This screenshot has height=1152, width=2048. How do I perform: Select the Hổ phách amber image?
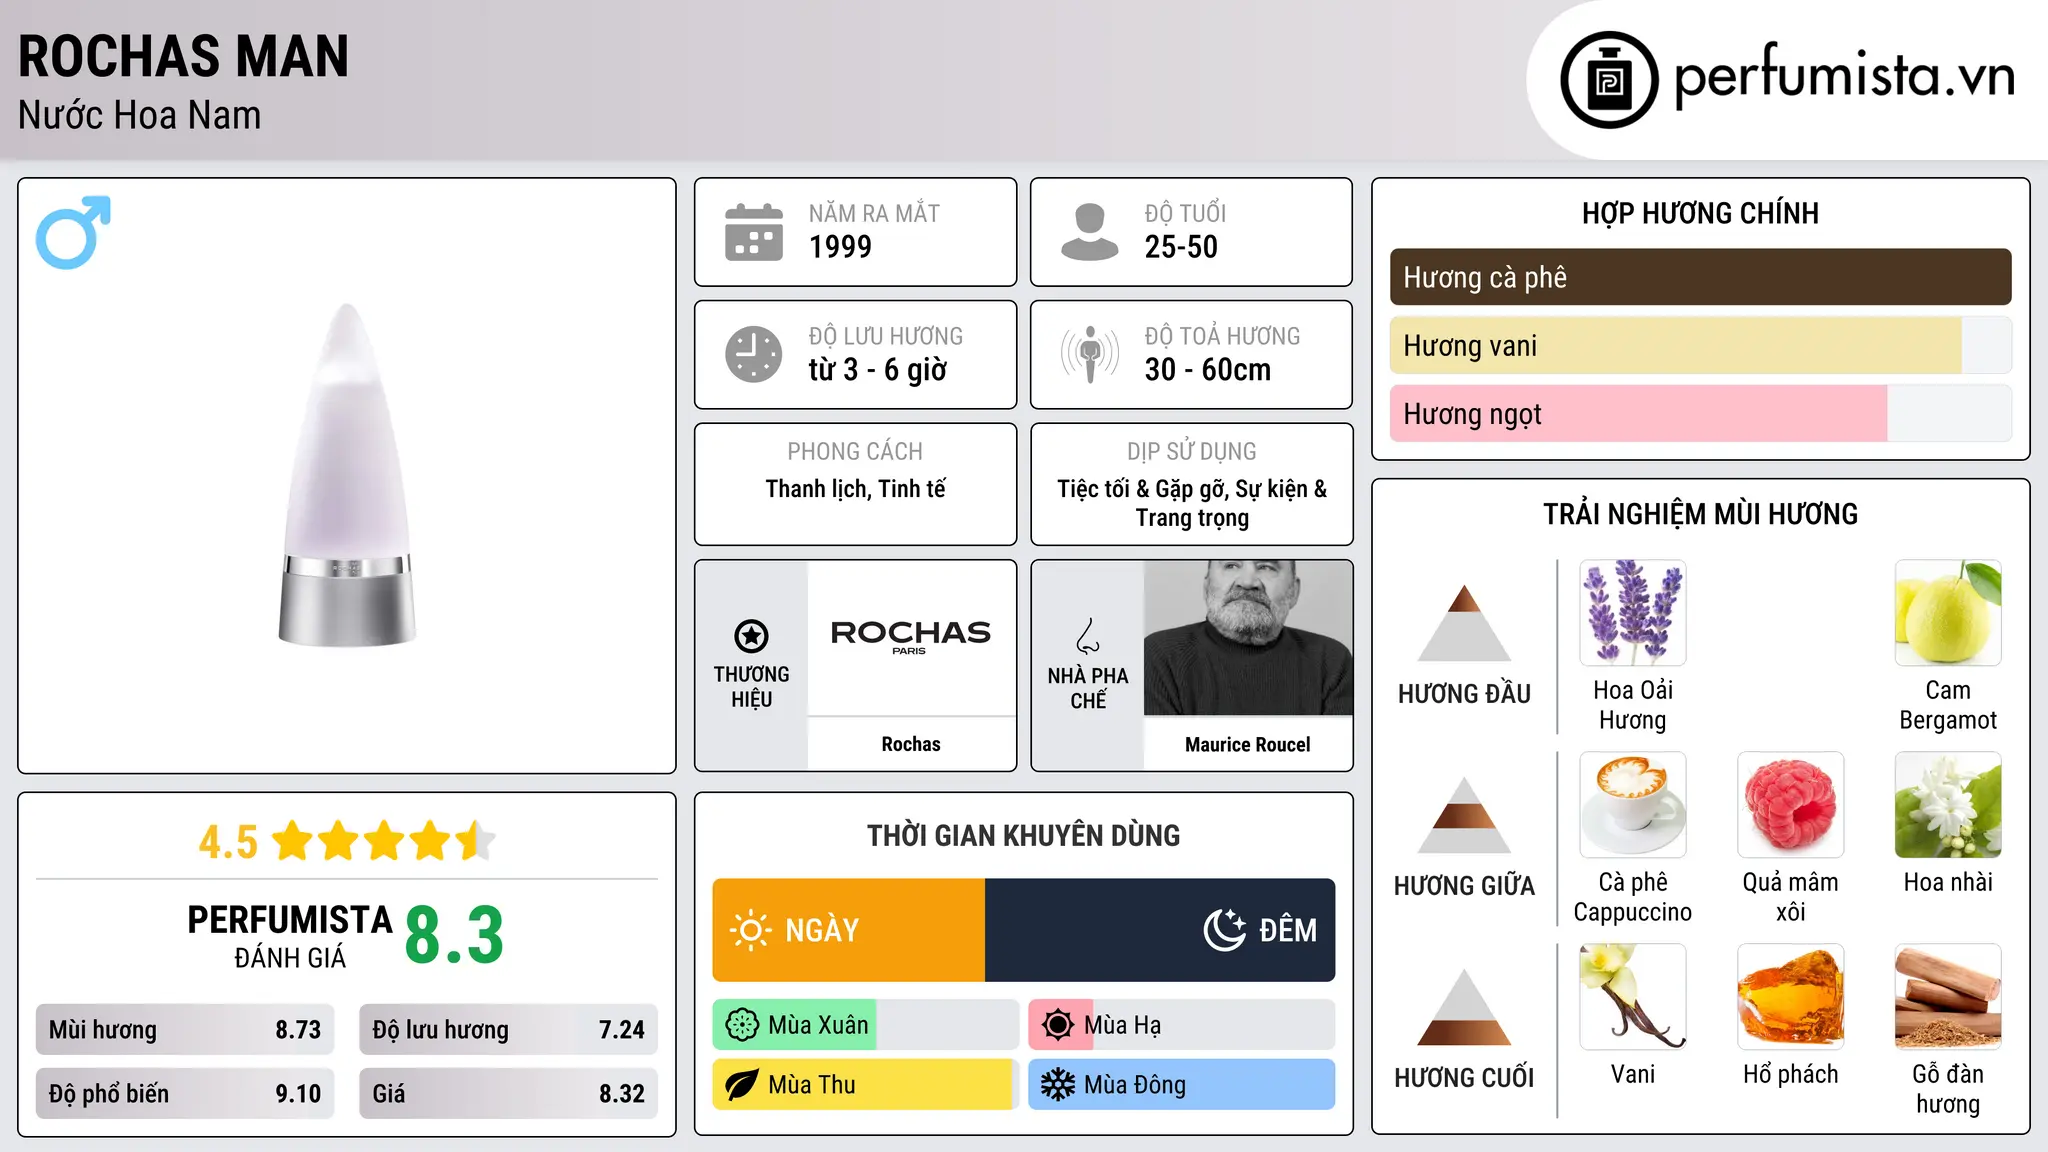[1791, 997]
